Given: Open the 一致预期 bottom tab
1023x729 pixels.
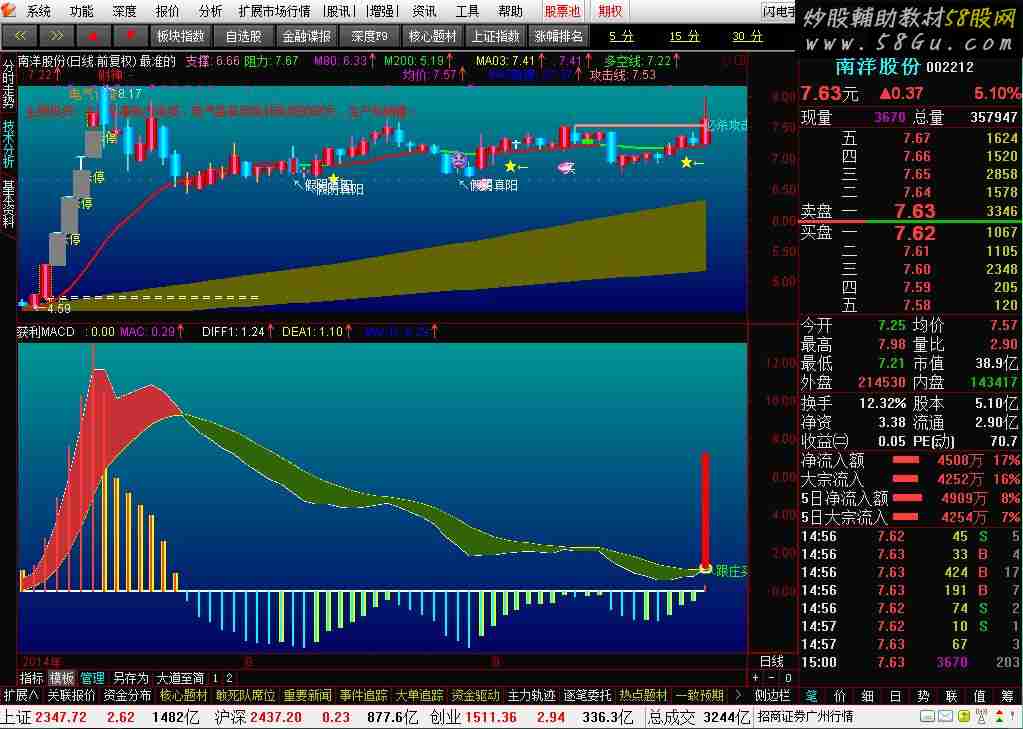Looking at the screenshot, I should (x=699, y=696).
